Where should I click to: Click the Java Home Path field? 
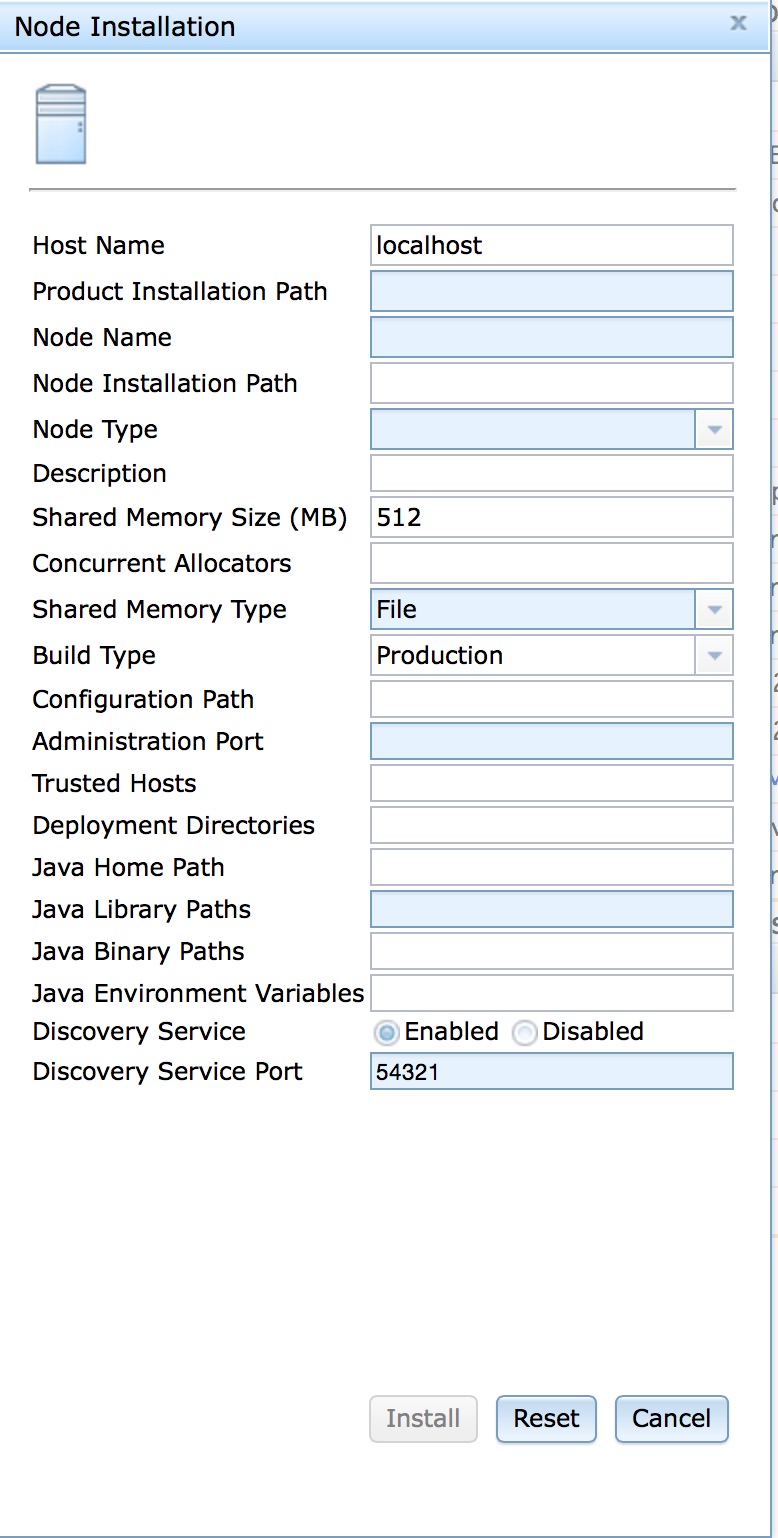[551, 867]
